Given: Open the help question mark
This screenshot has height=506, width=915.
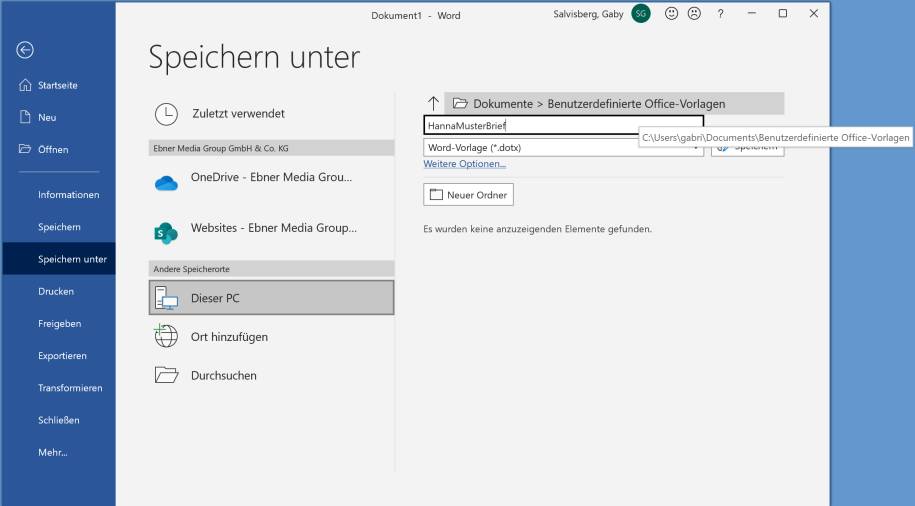Looking at the screenshot, I should click(720, 14).
